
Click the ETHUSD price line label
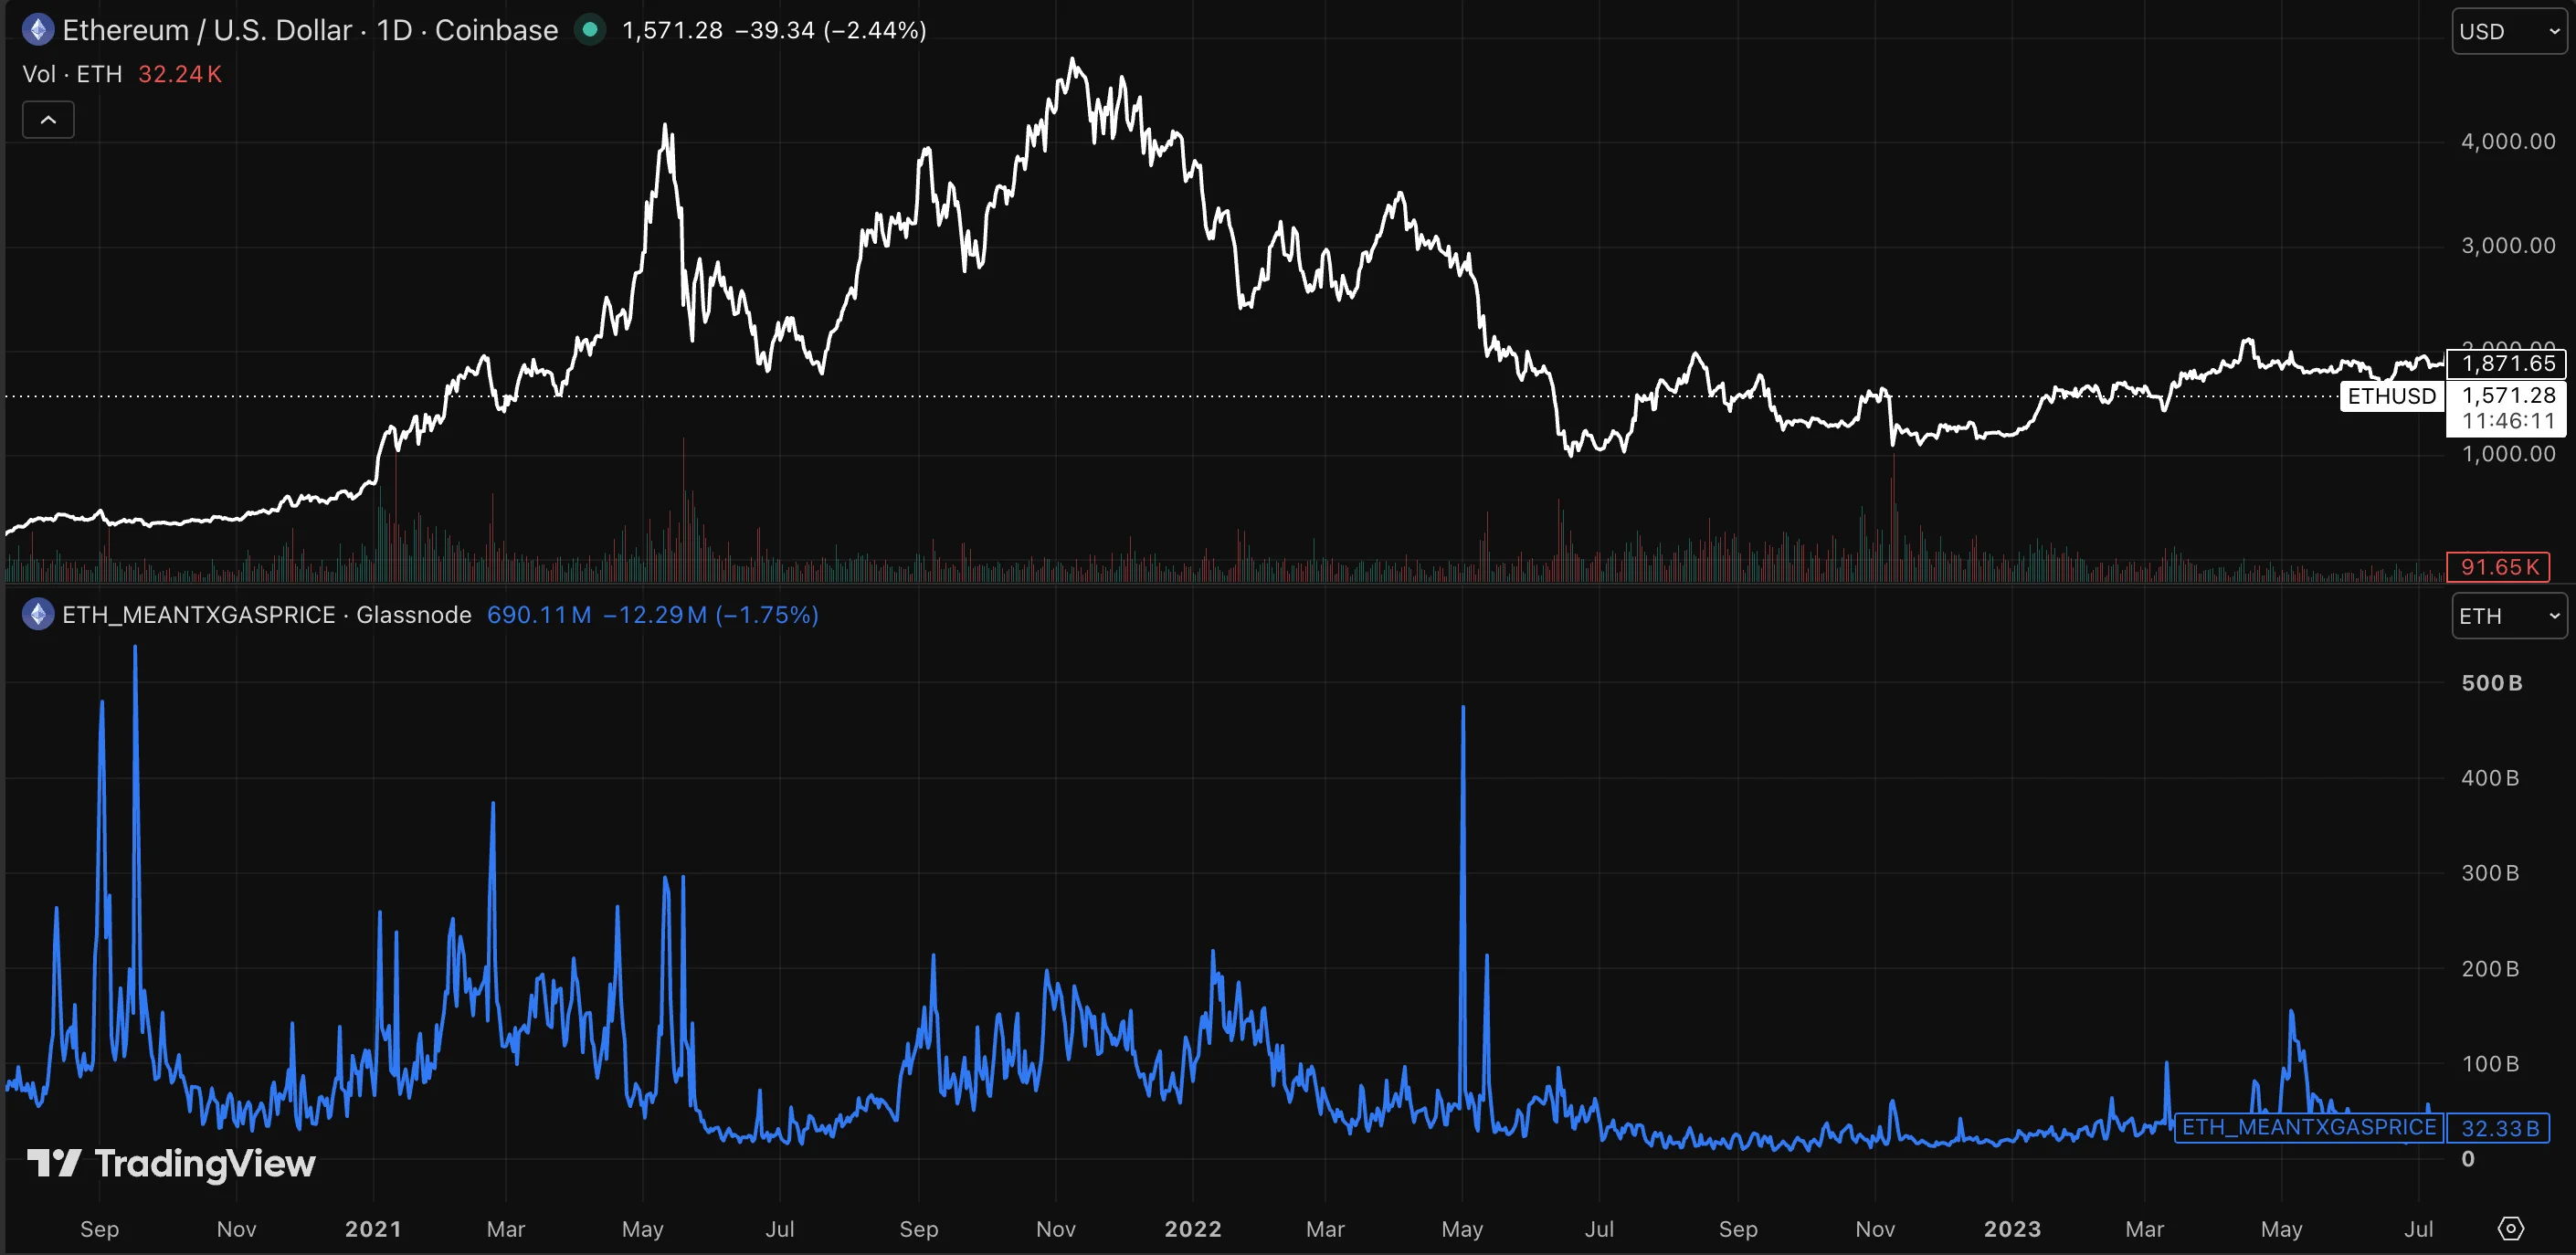click(2391, 396)
